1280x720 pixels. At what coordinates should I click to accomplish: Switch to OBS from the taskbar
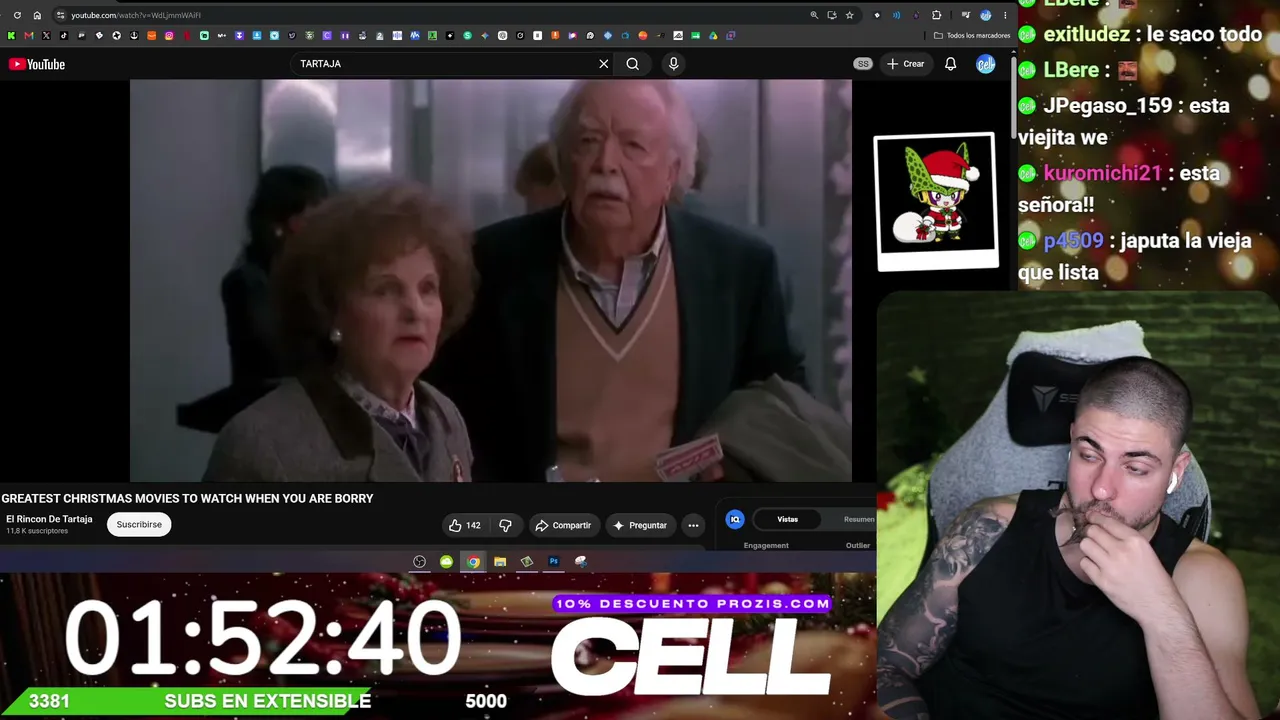[x=419, y=562]
